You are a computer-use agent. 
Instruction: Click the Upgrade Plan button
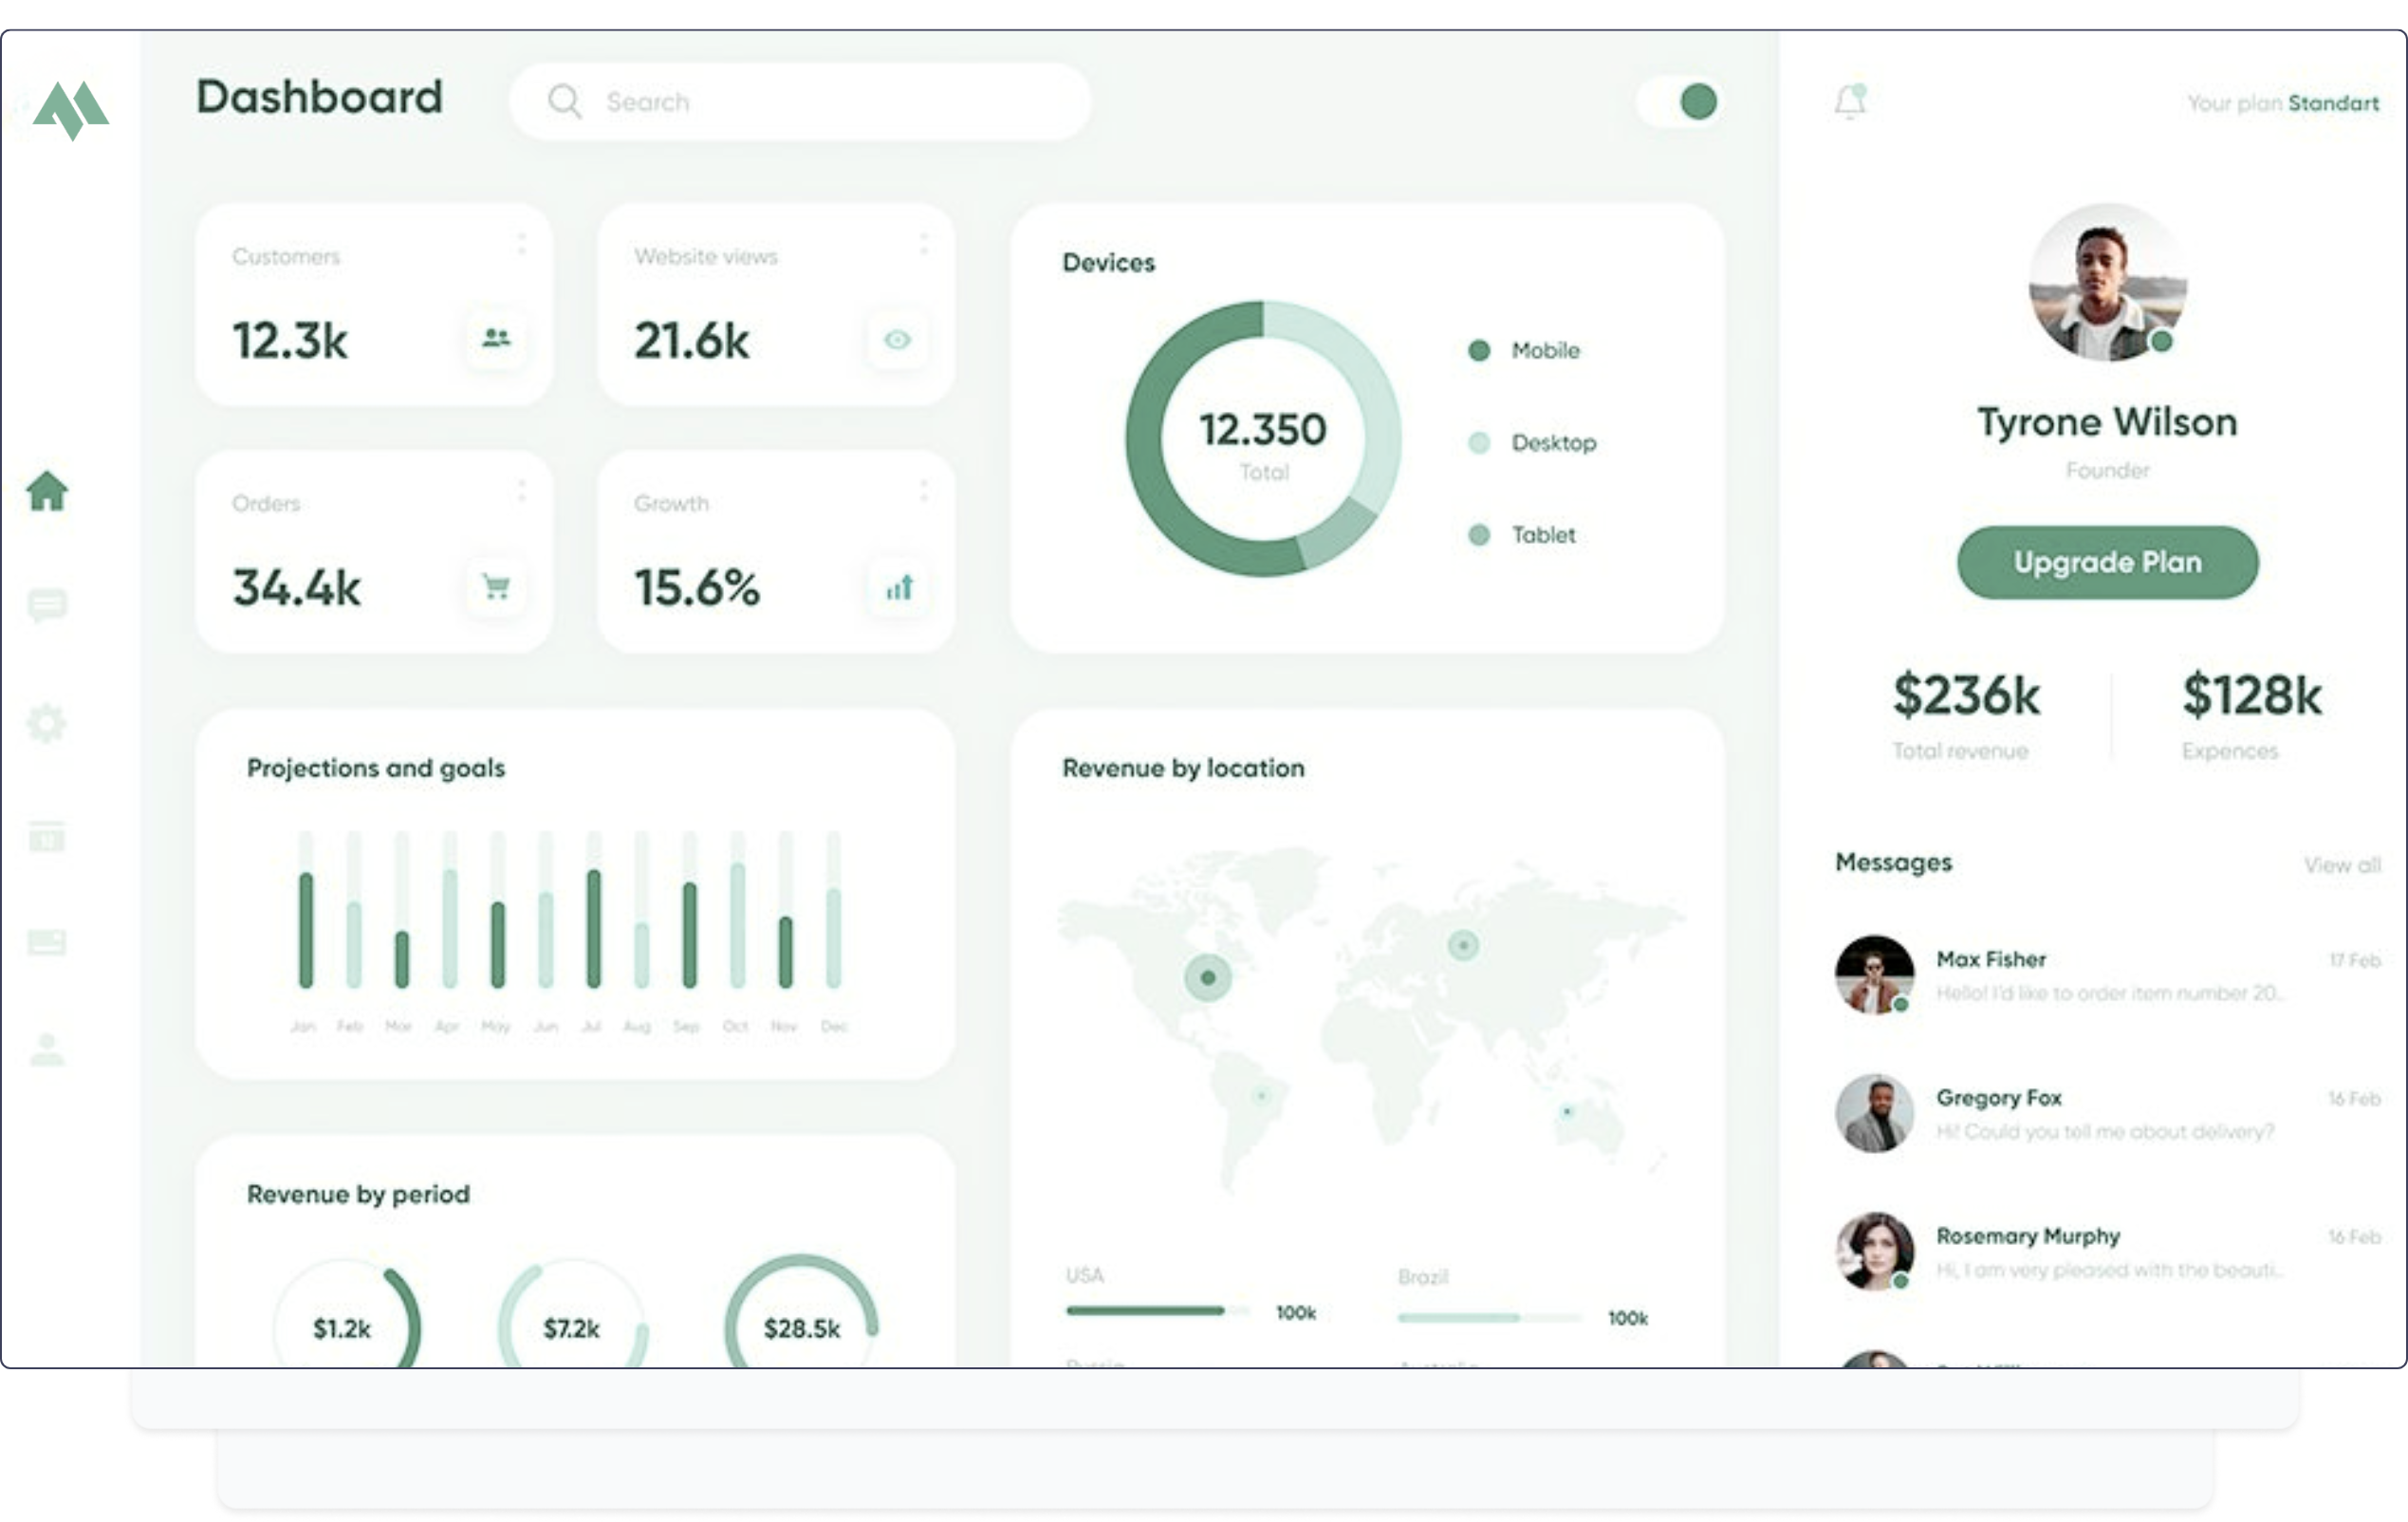(2107, 562)
